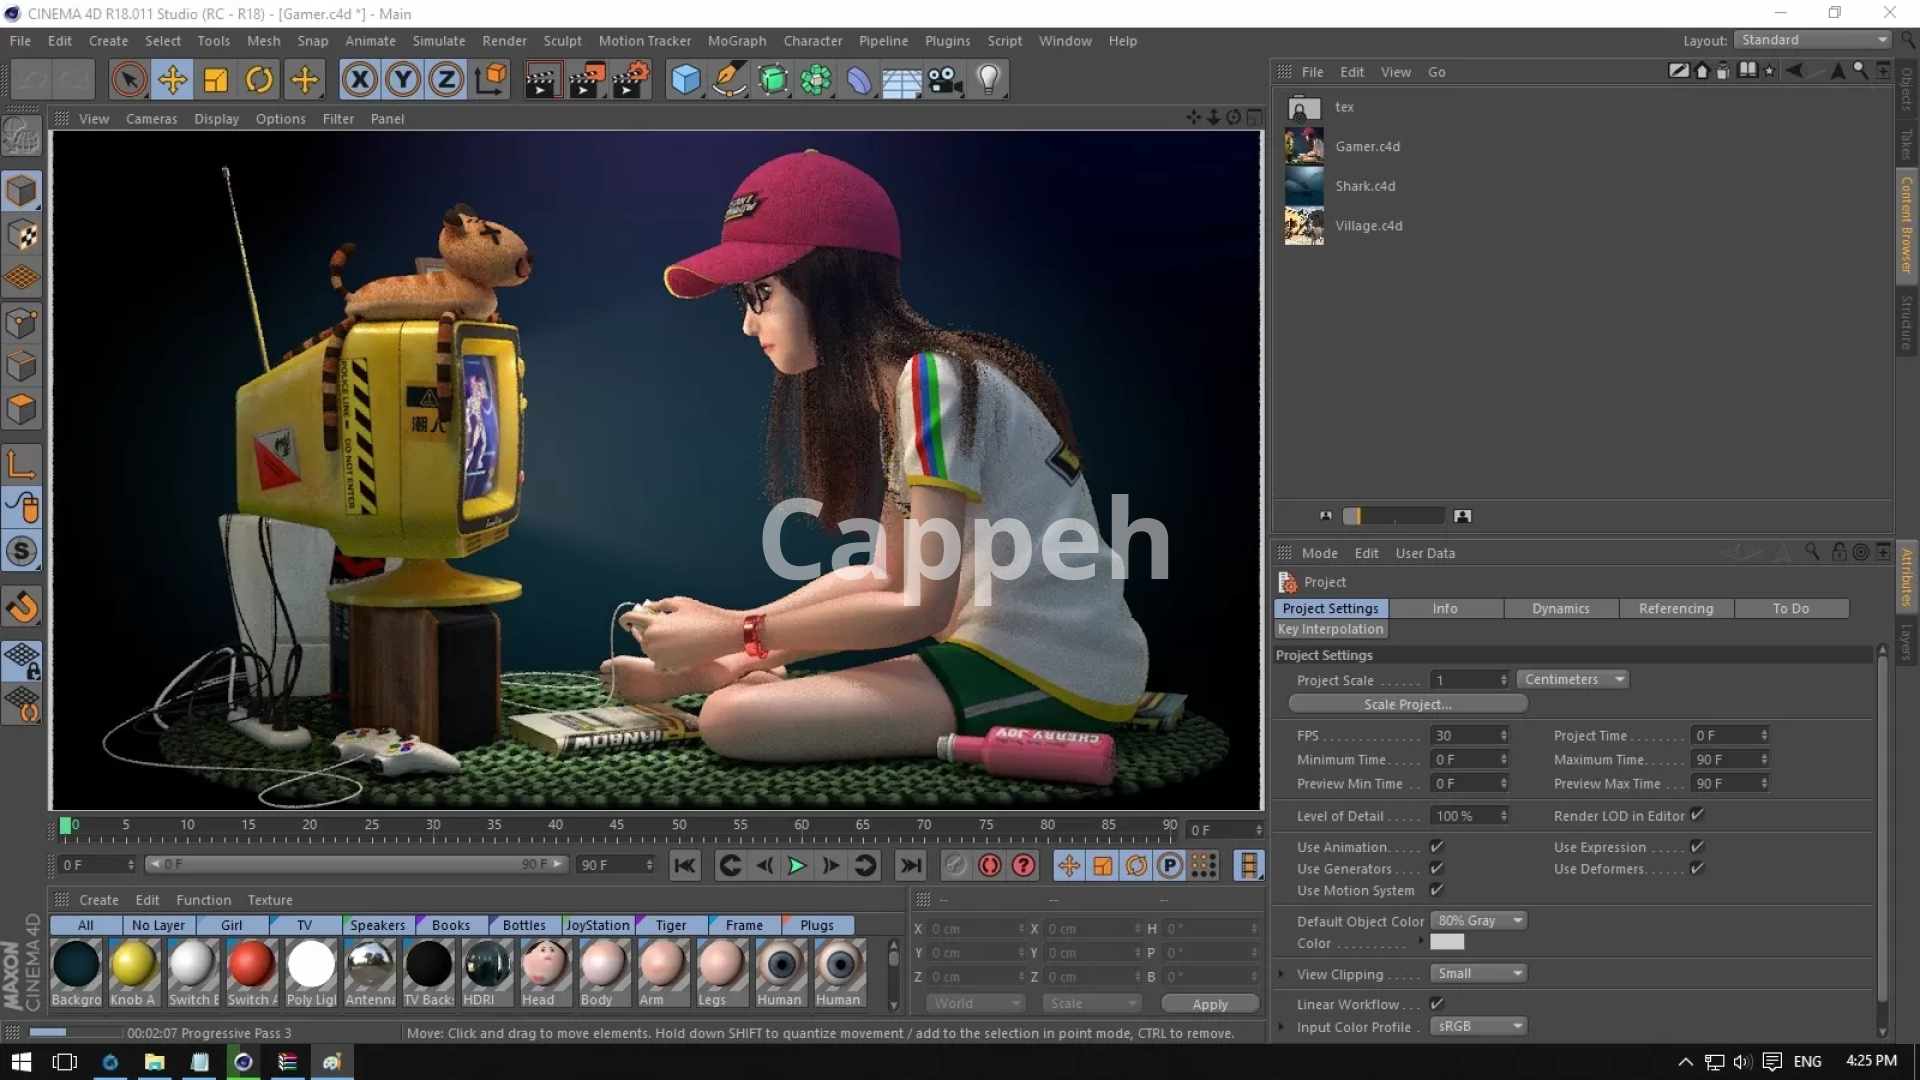The height and width of the screenshot is (1080, 1920).
Task: Select the Move tool in toolbar
Action: click(172, 80)
